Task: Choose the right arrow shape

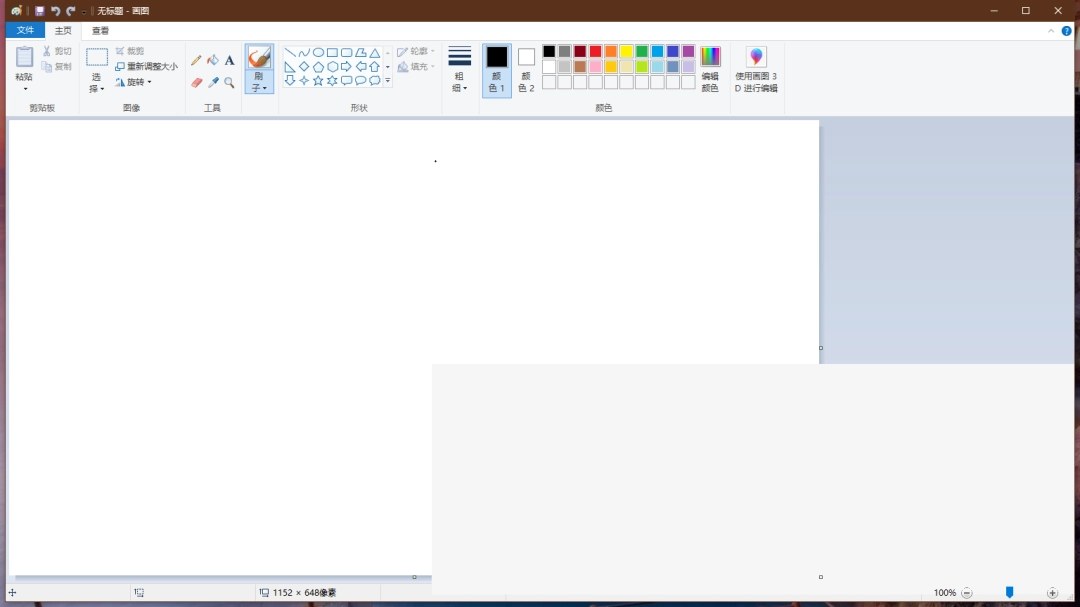Action: click(346, 67)
